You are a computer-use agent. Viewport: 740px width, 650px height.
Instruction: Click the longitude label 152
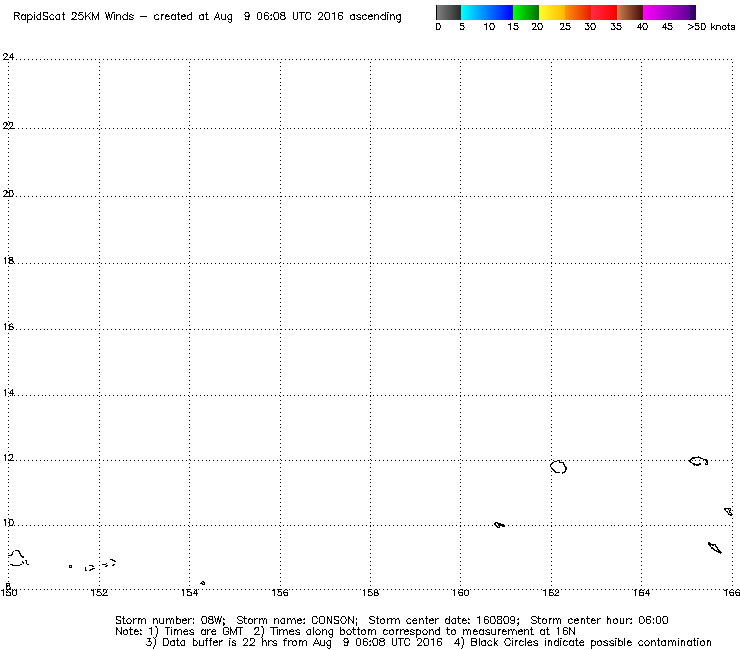[x=99, y=593]
